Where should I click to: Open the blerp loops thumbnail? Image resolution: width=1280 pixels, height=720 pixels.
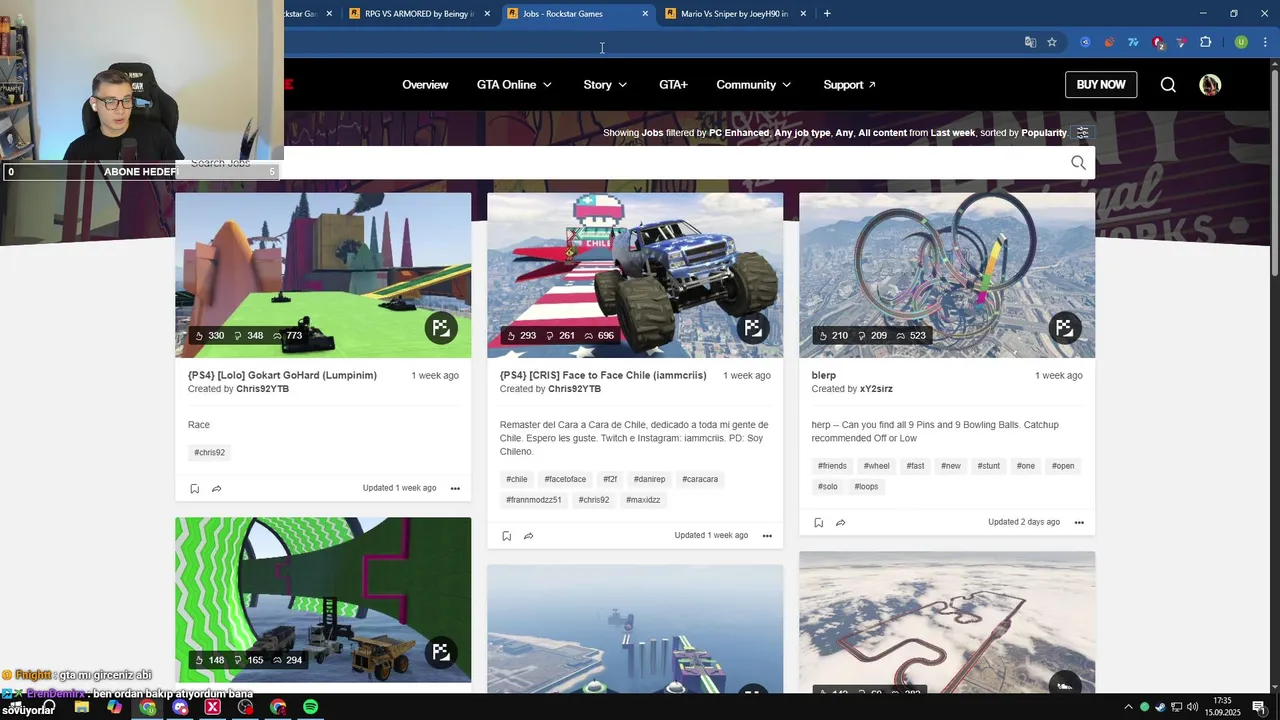tap(947, 275)
